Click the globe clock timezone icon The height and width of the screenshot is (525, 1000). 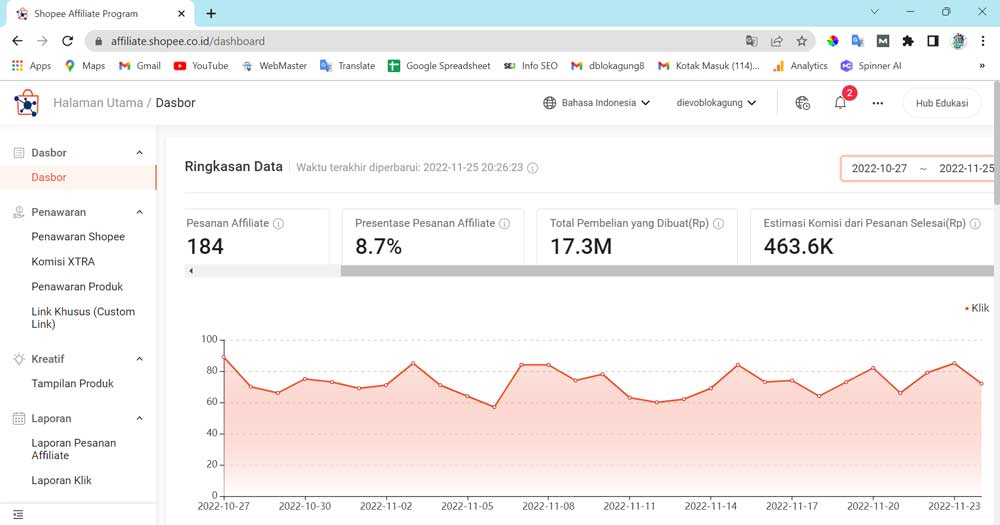(802, 103)
